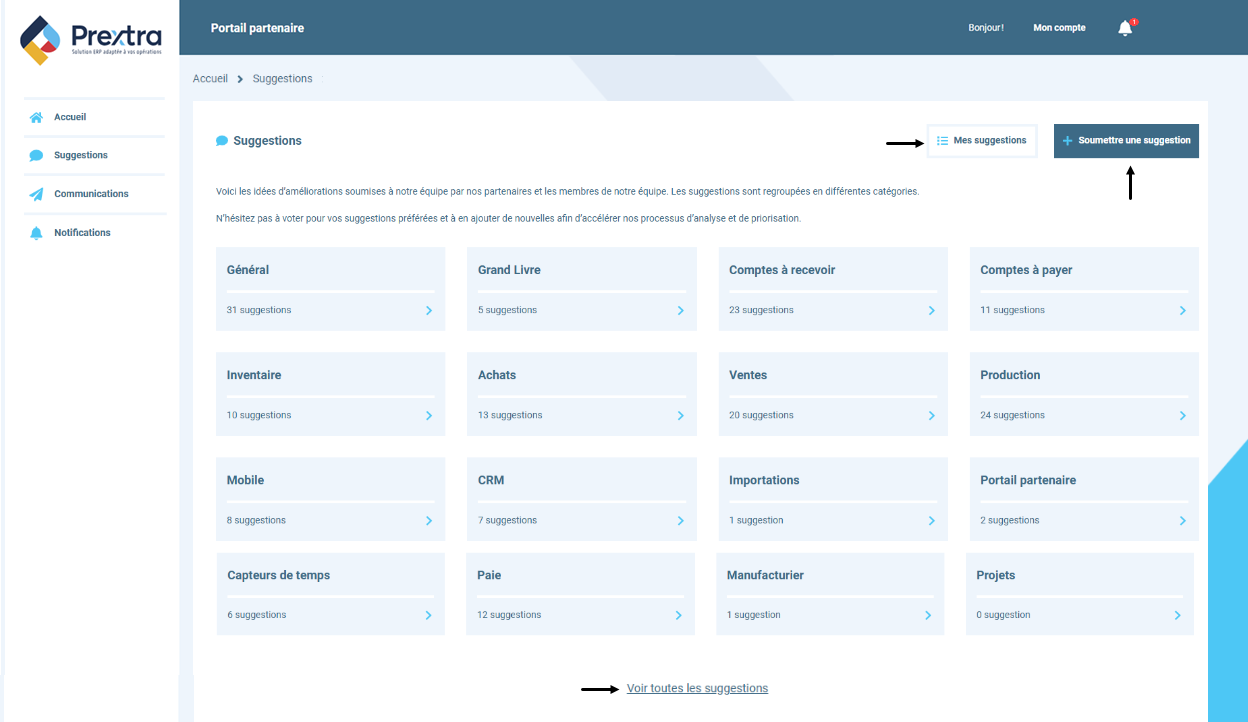This screenshot has width=1248, height=722.
Task: Select the CRM suggestions card
Action: [581, 499]
